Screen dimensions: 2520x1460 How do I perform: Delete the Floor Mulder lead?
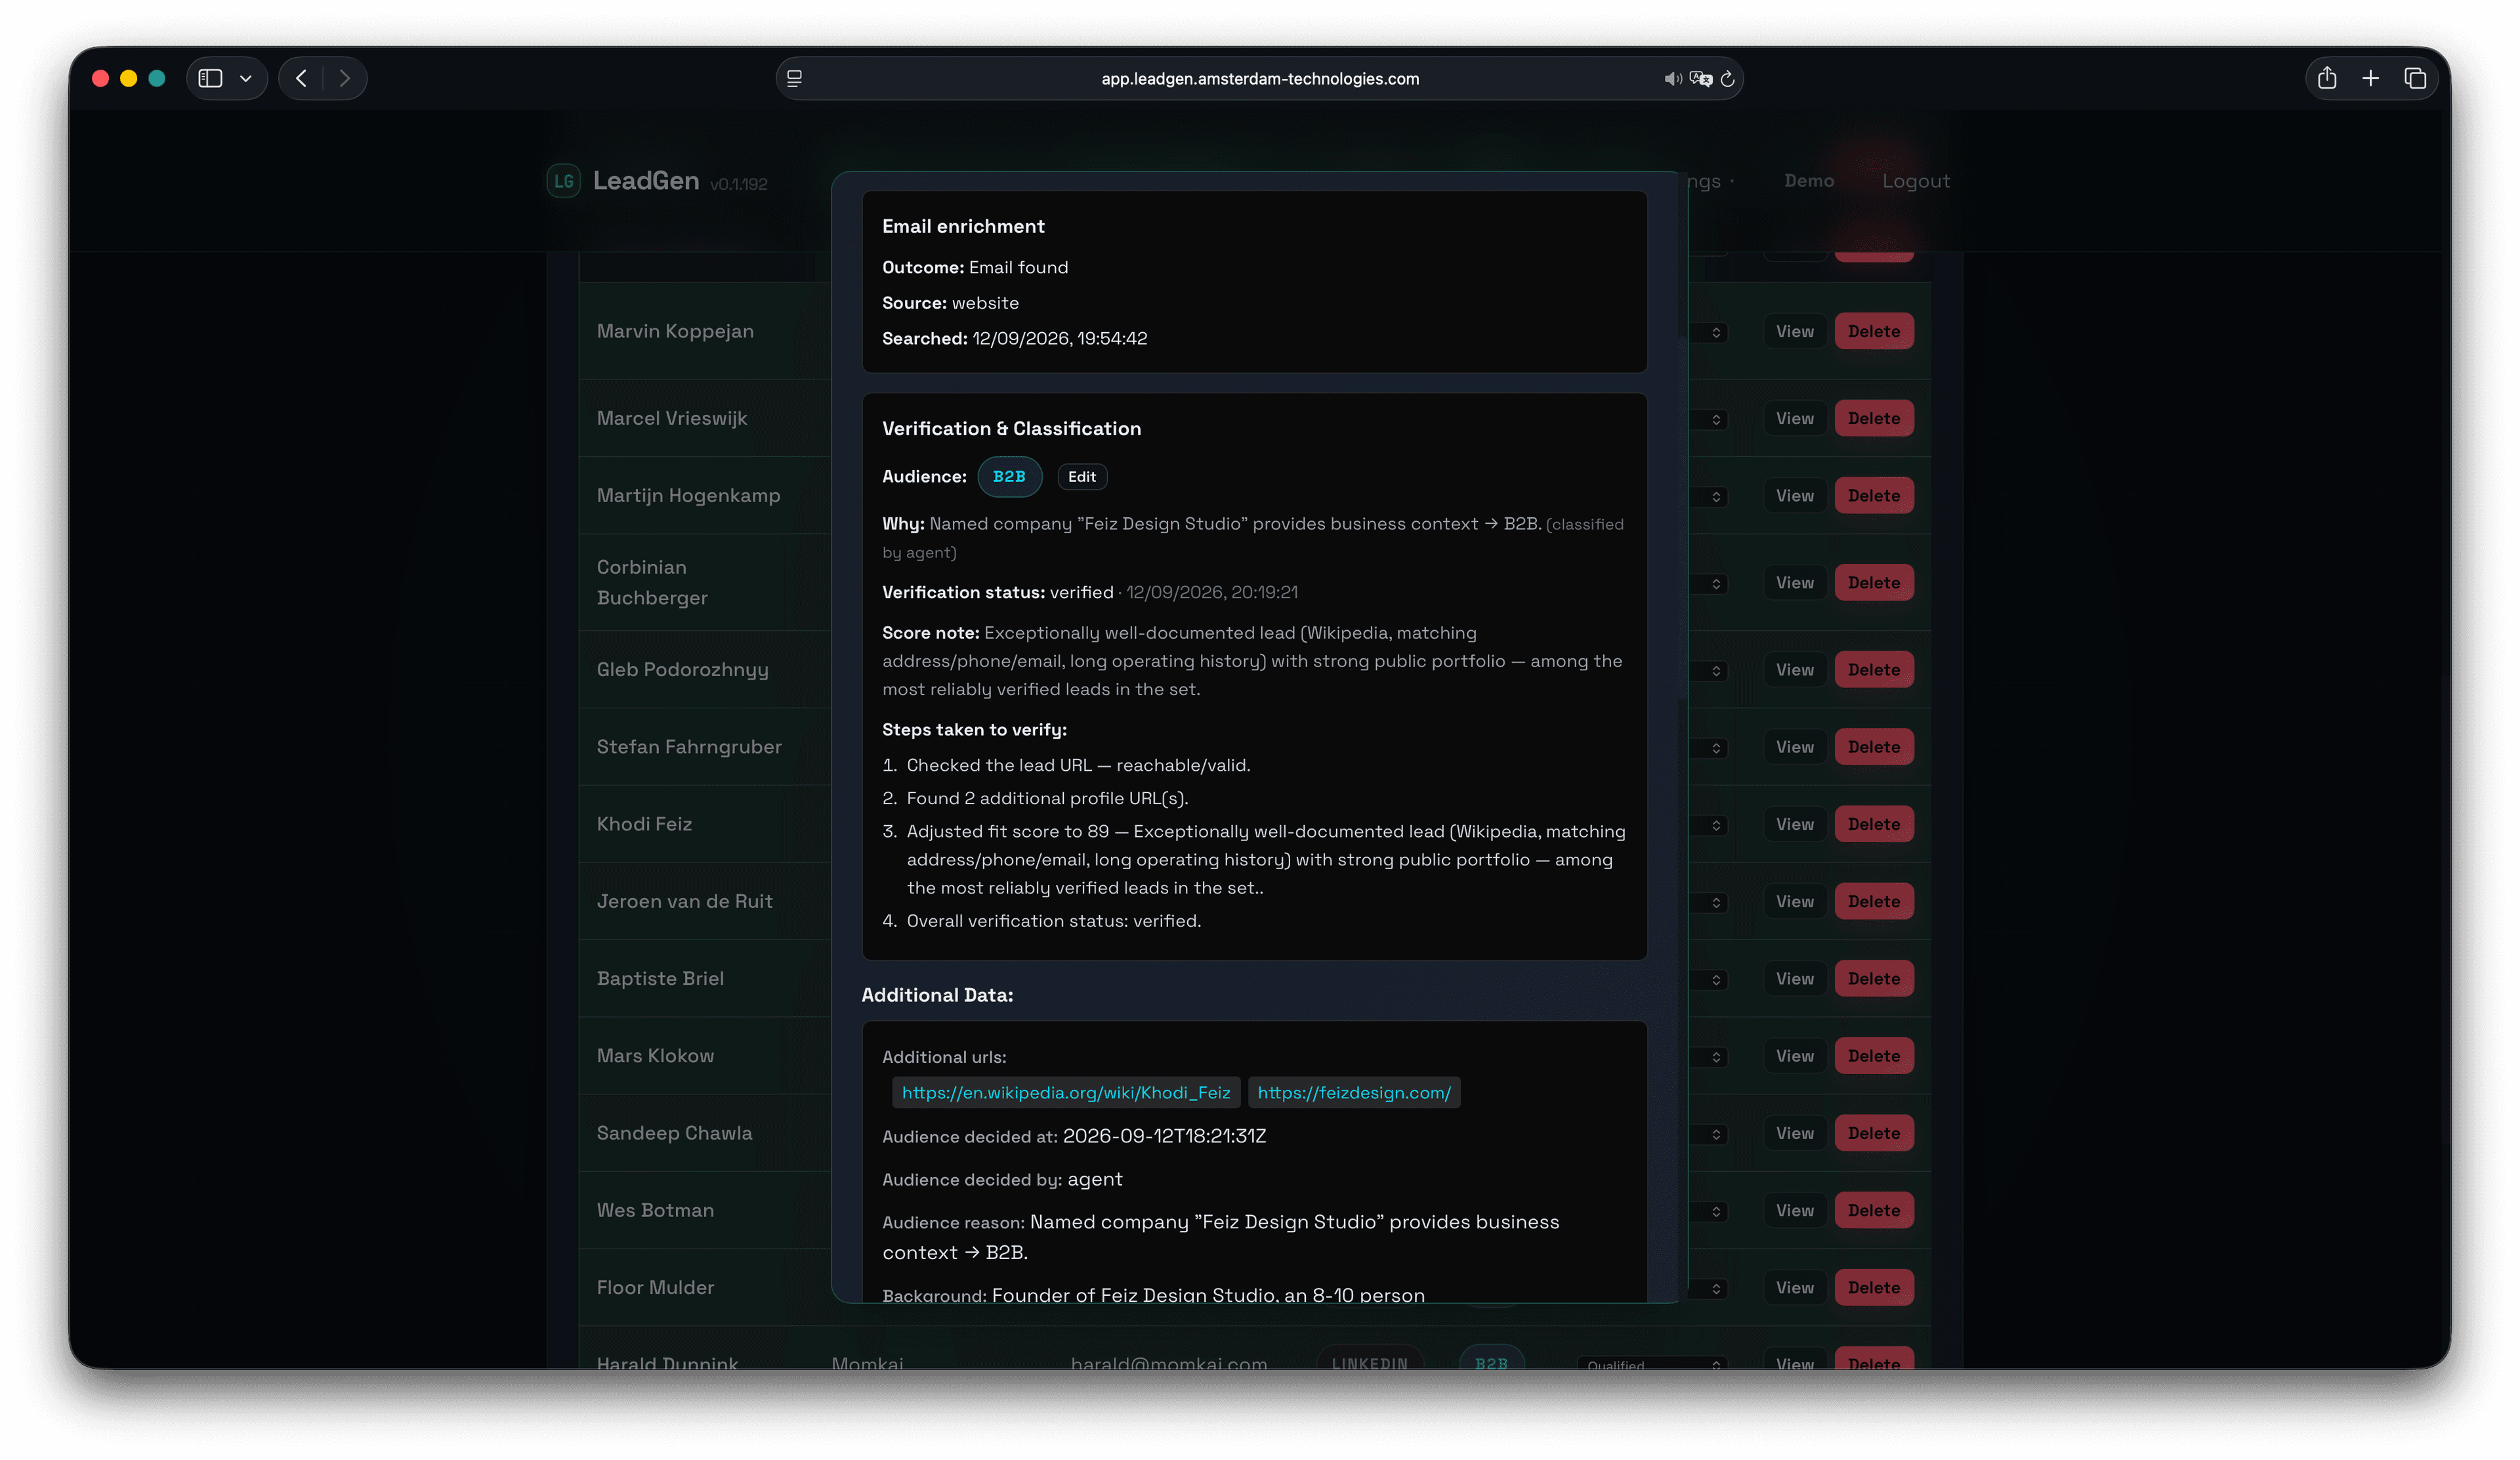point(1874,1288)
